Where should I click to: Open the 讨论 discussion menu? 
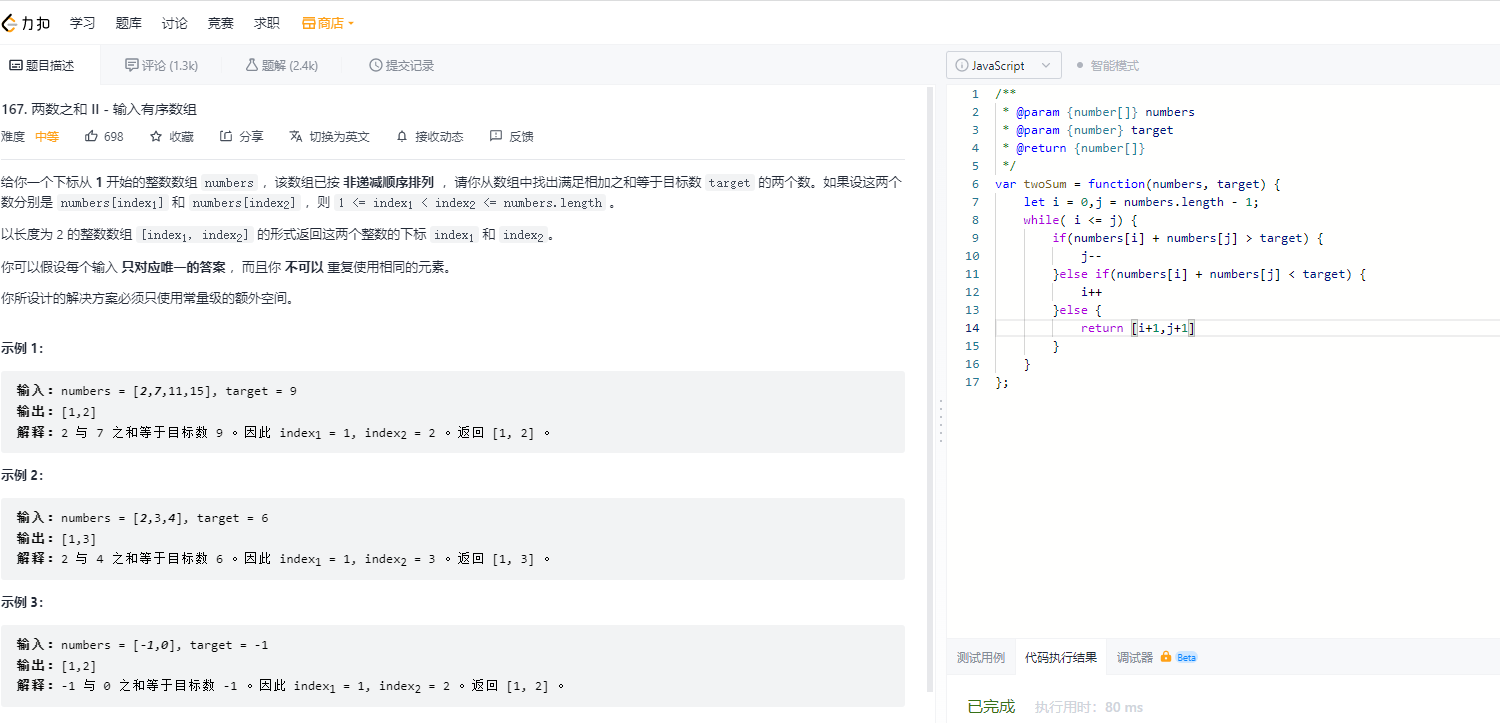[174, 23]
